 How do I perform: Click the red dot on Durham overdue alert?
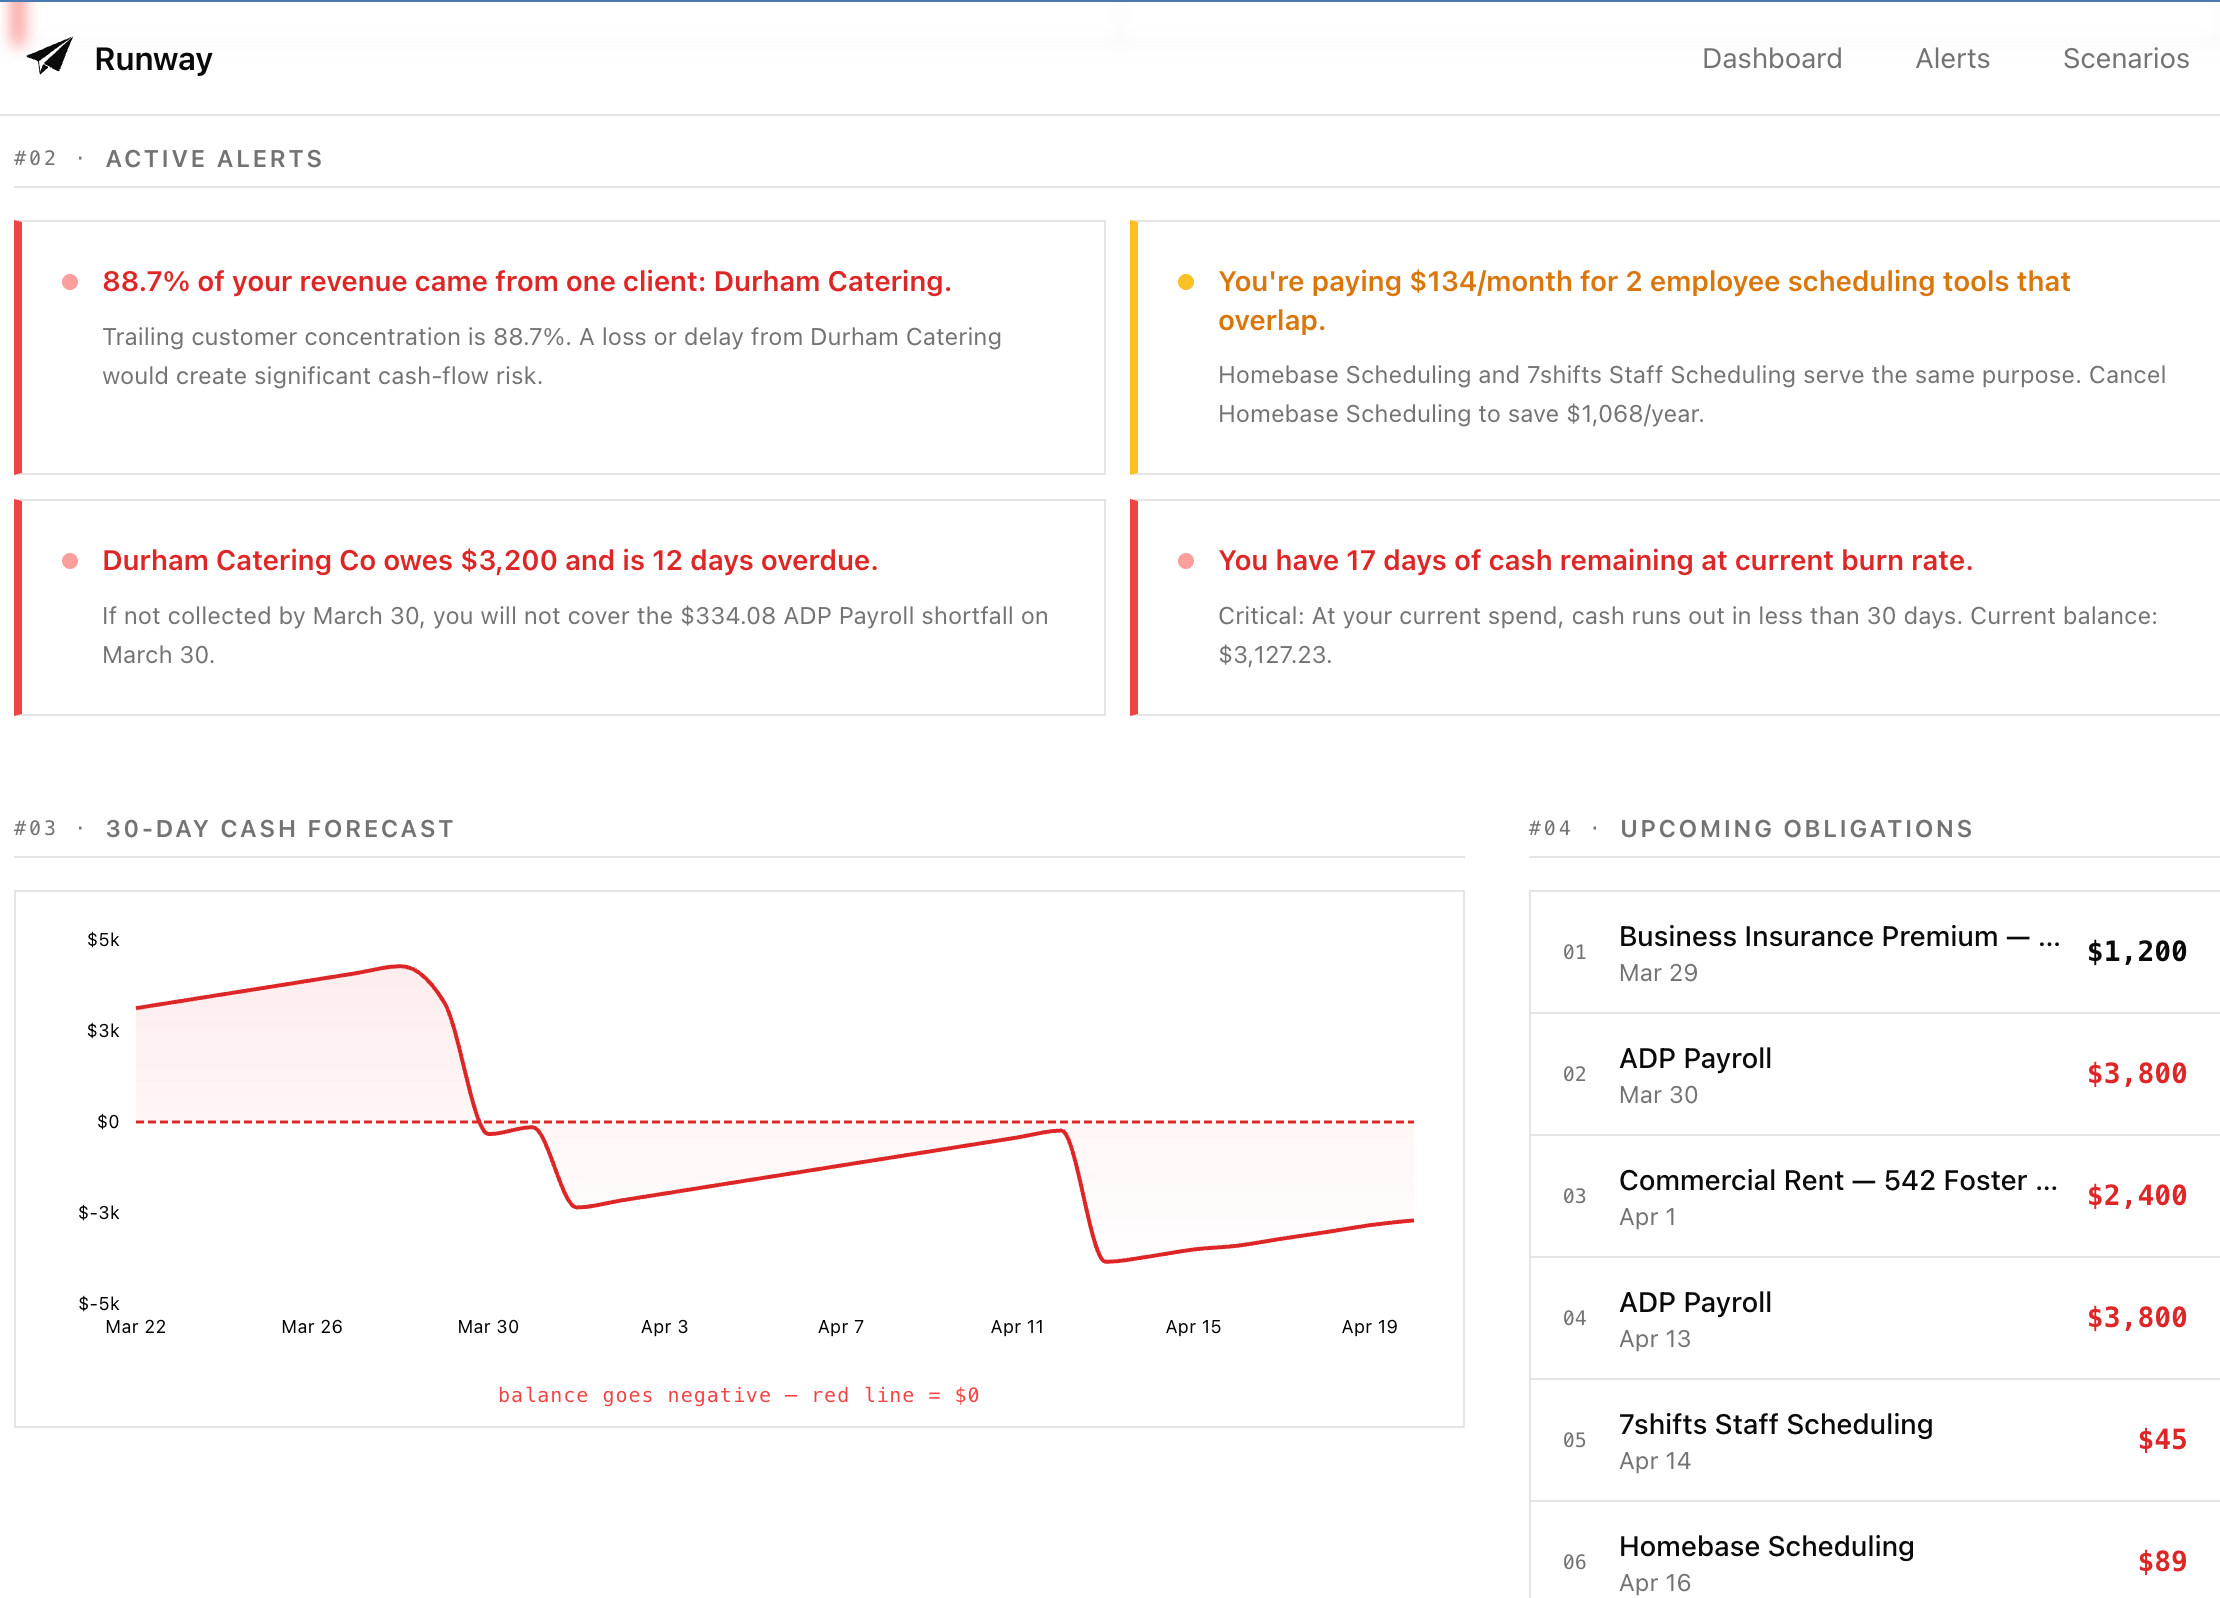[70, 561]
